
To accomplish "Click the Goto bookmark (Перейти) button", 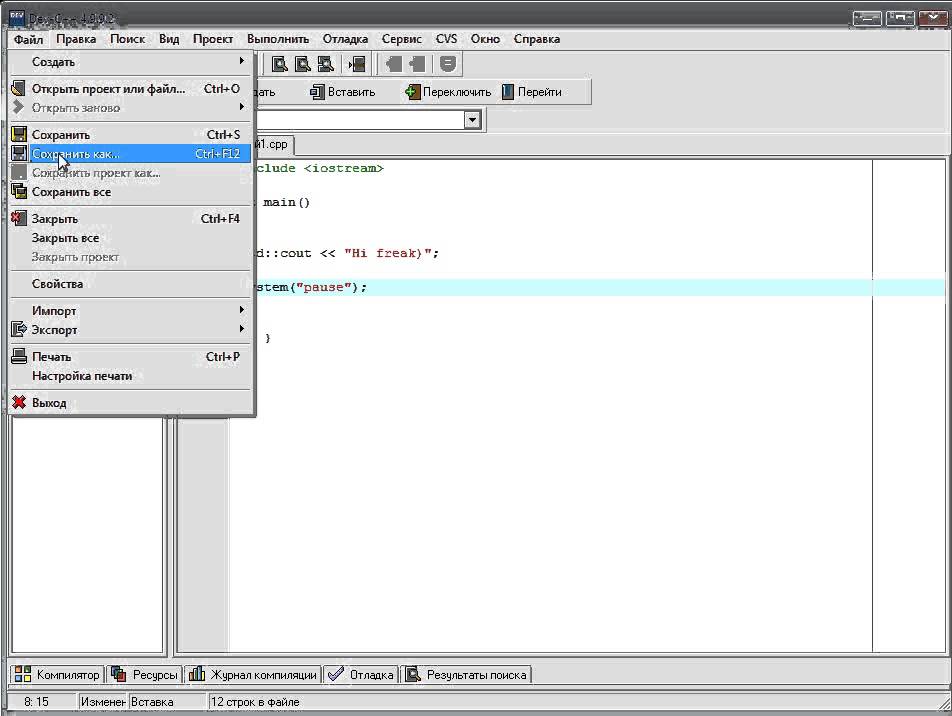I will click(532, 92).
